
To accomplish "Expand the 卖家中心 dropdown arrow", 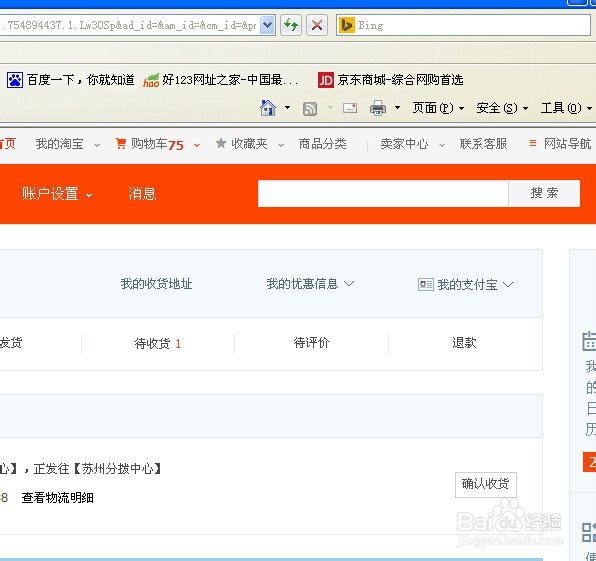I will pyautogui.click(x=442, y=145).
